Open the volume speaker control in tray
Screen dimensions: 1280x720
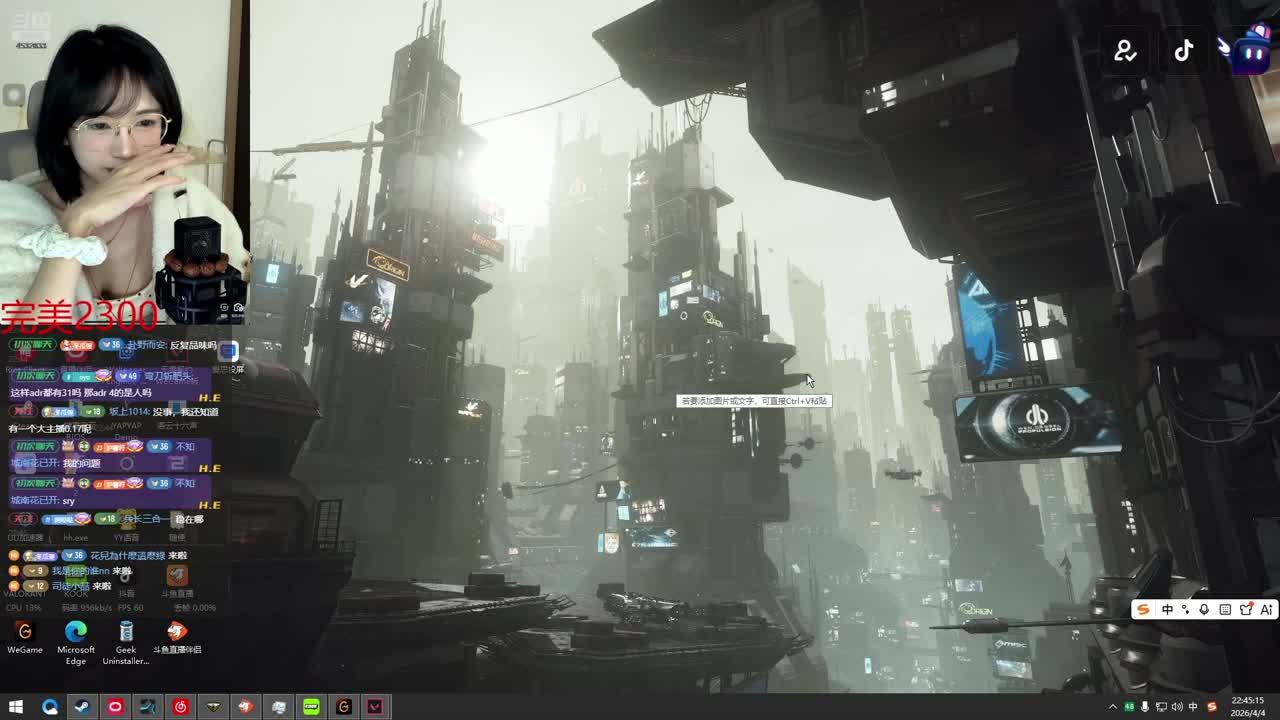1177,707
